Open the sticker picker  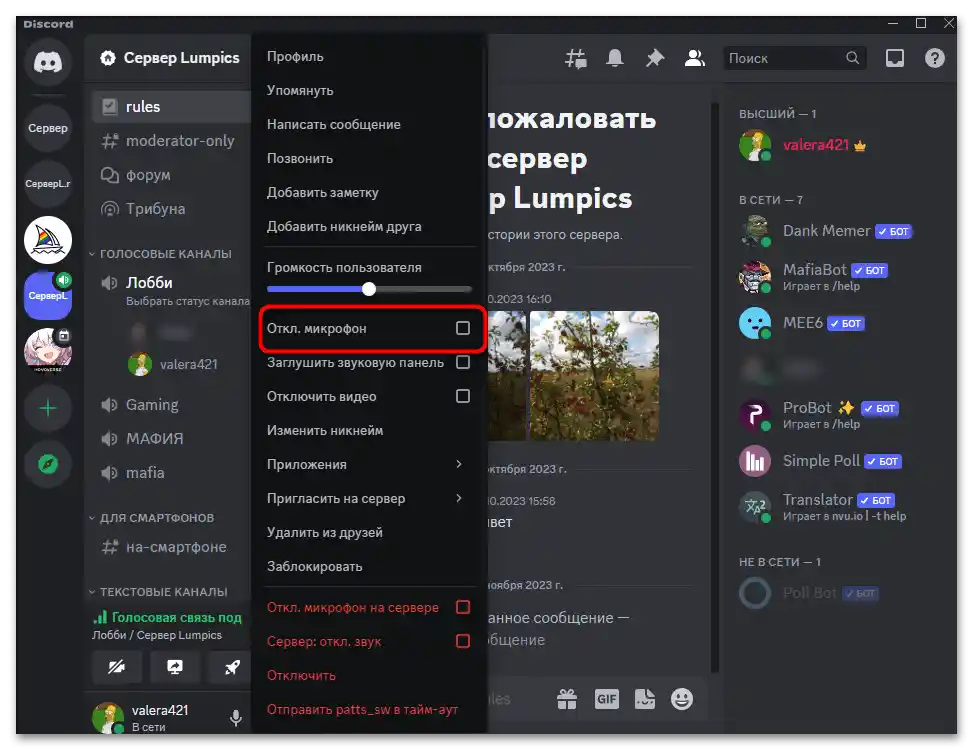(645, 698)
